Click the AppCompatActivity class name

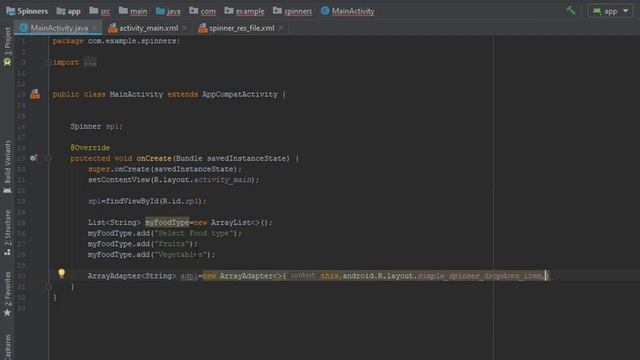pos(240,94)
